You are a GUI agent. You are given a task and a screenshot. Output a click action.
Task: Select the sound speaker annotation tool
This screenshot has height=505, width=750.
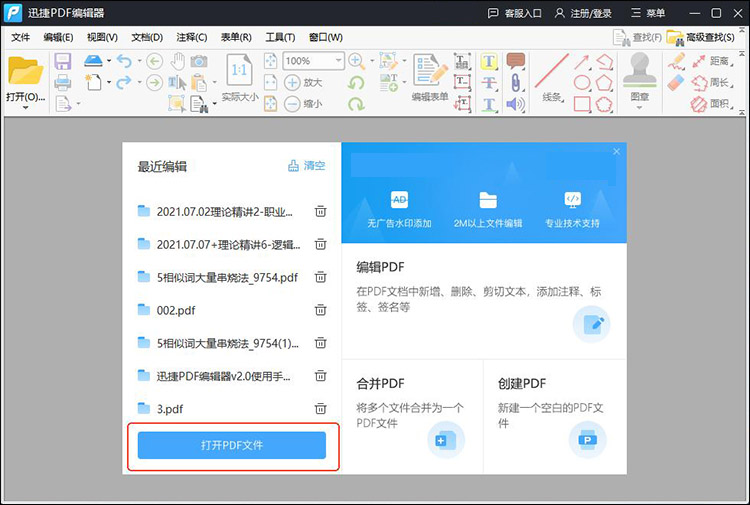click(x=516, y=104)
